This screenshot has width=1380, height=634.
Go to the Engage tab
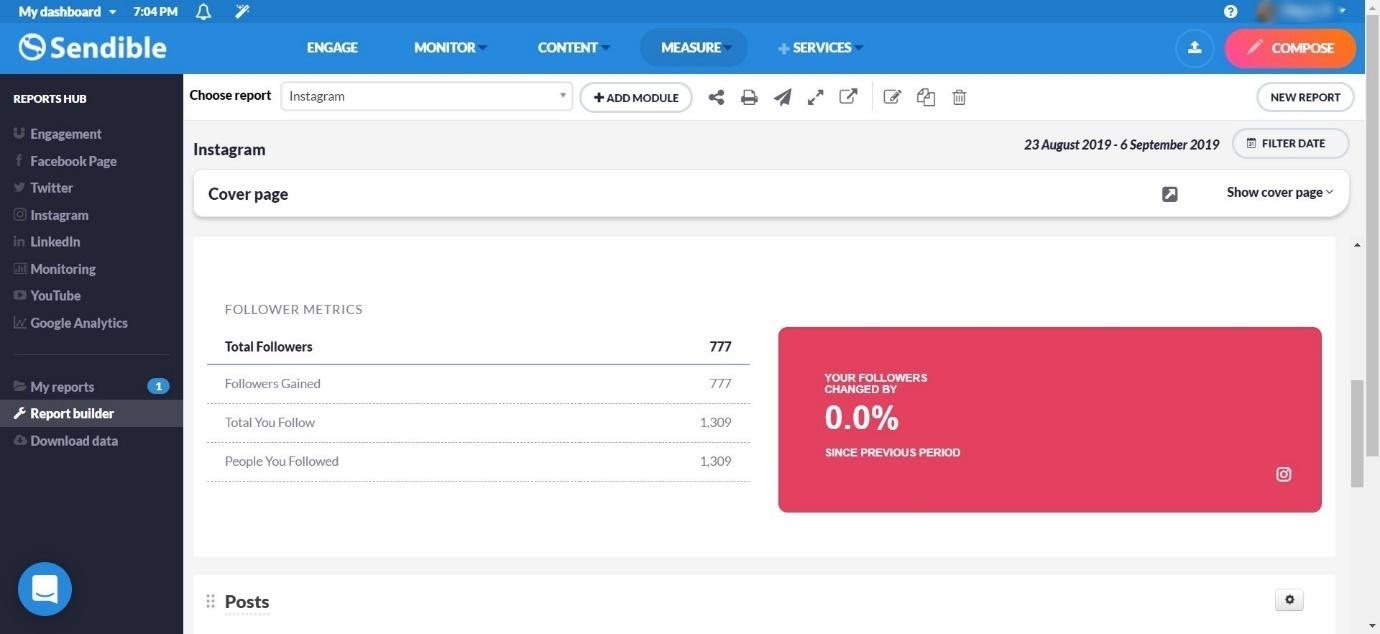point(332,47)
